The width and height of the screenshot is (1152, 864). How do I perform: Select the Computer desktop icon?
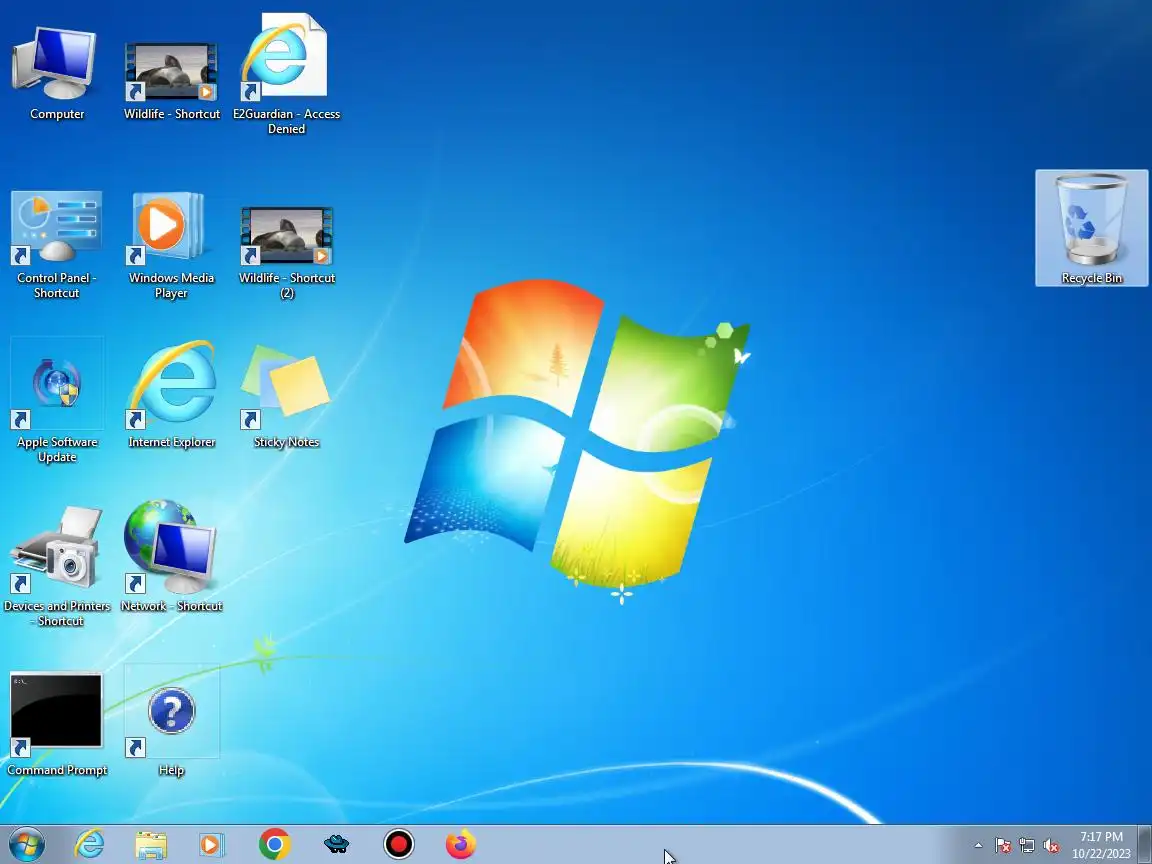(x=57, y=72)
